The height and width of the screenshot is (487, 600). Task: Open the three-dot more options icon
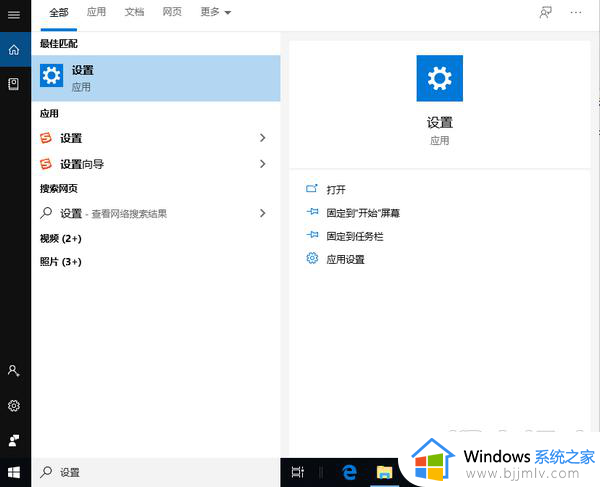(x=576, y=12)
